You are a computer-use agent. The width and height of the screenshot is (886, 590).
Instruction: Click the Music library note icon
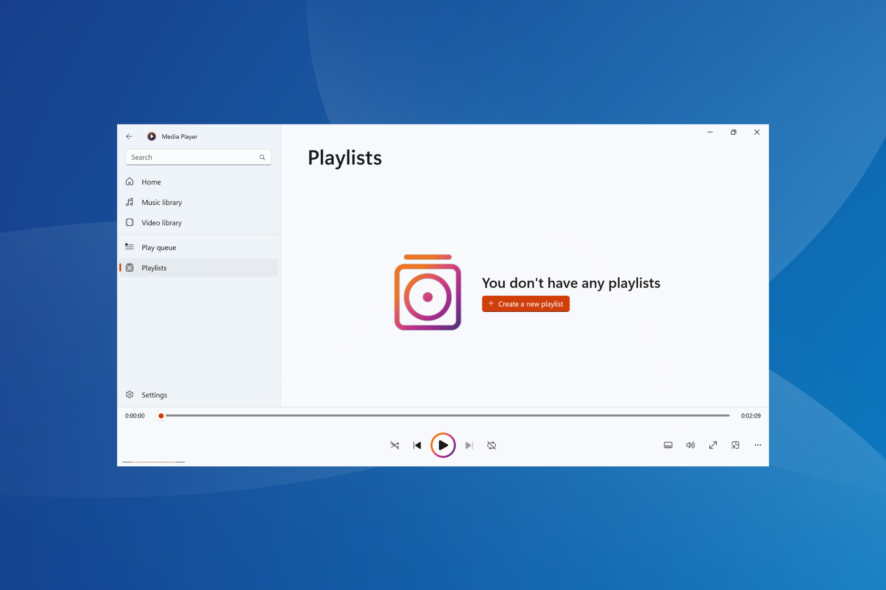pyautogui.click(x=129, y=202)
